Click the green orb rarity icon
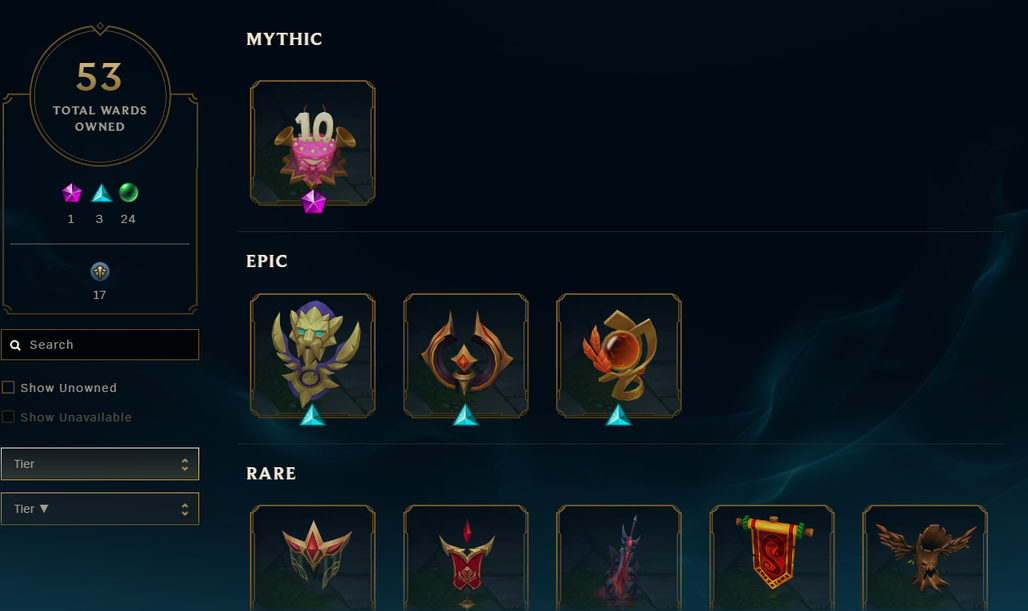 click(x=128, y=193)
